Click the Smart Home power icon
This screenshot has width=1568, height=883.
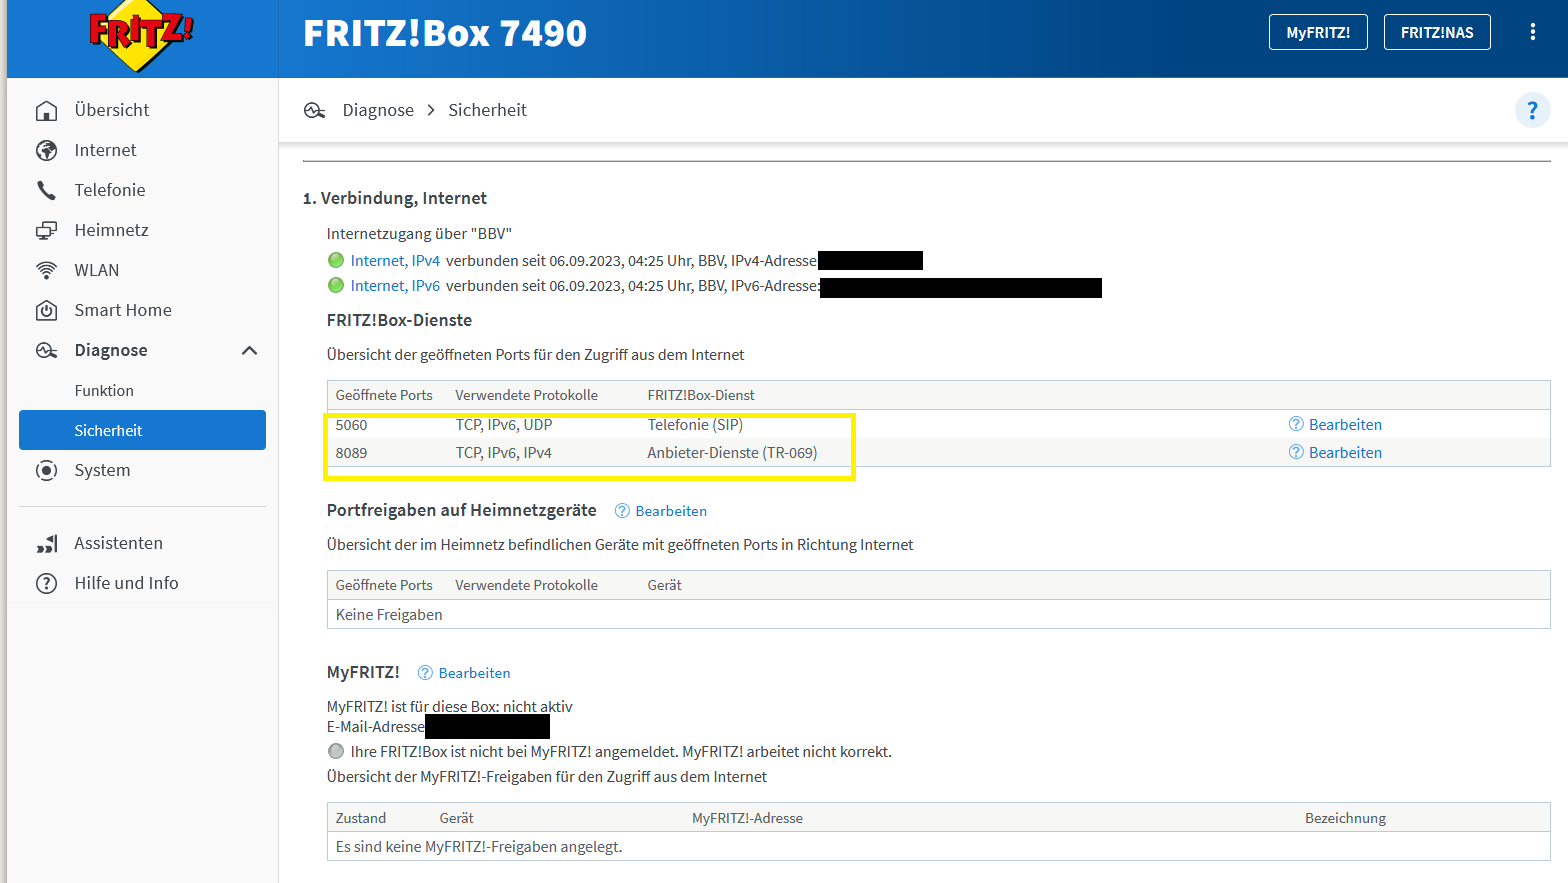pyautogui.click(x=46, y=310)
